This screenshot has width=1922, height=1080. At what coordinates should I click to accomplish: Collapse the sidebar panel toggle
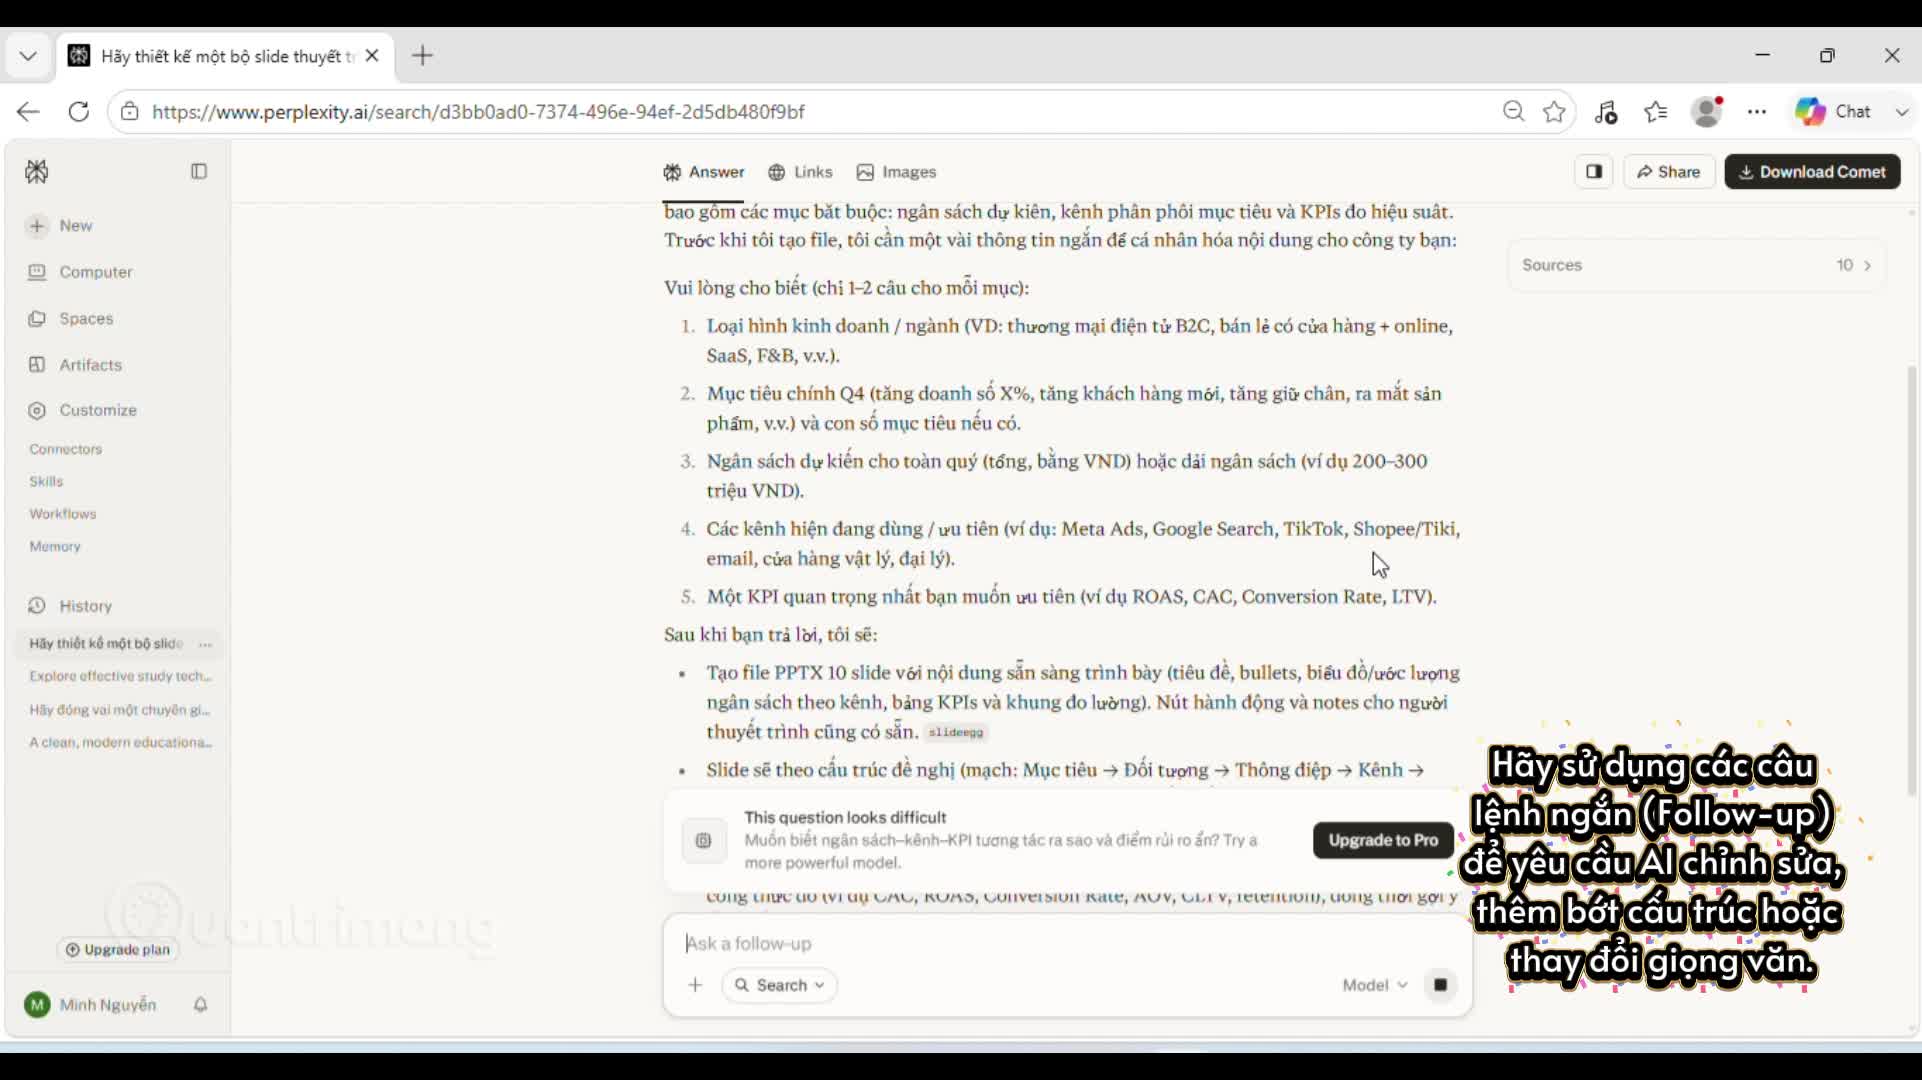click(199, 172)
